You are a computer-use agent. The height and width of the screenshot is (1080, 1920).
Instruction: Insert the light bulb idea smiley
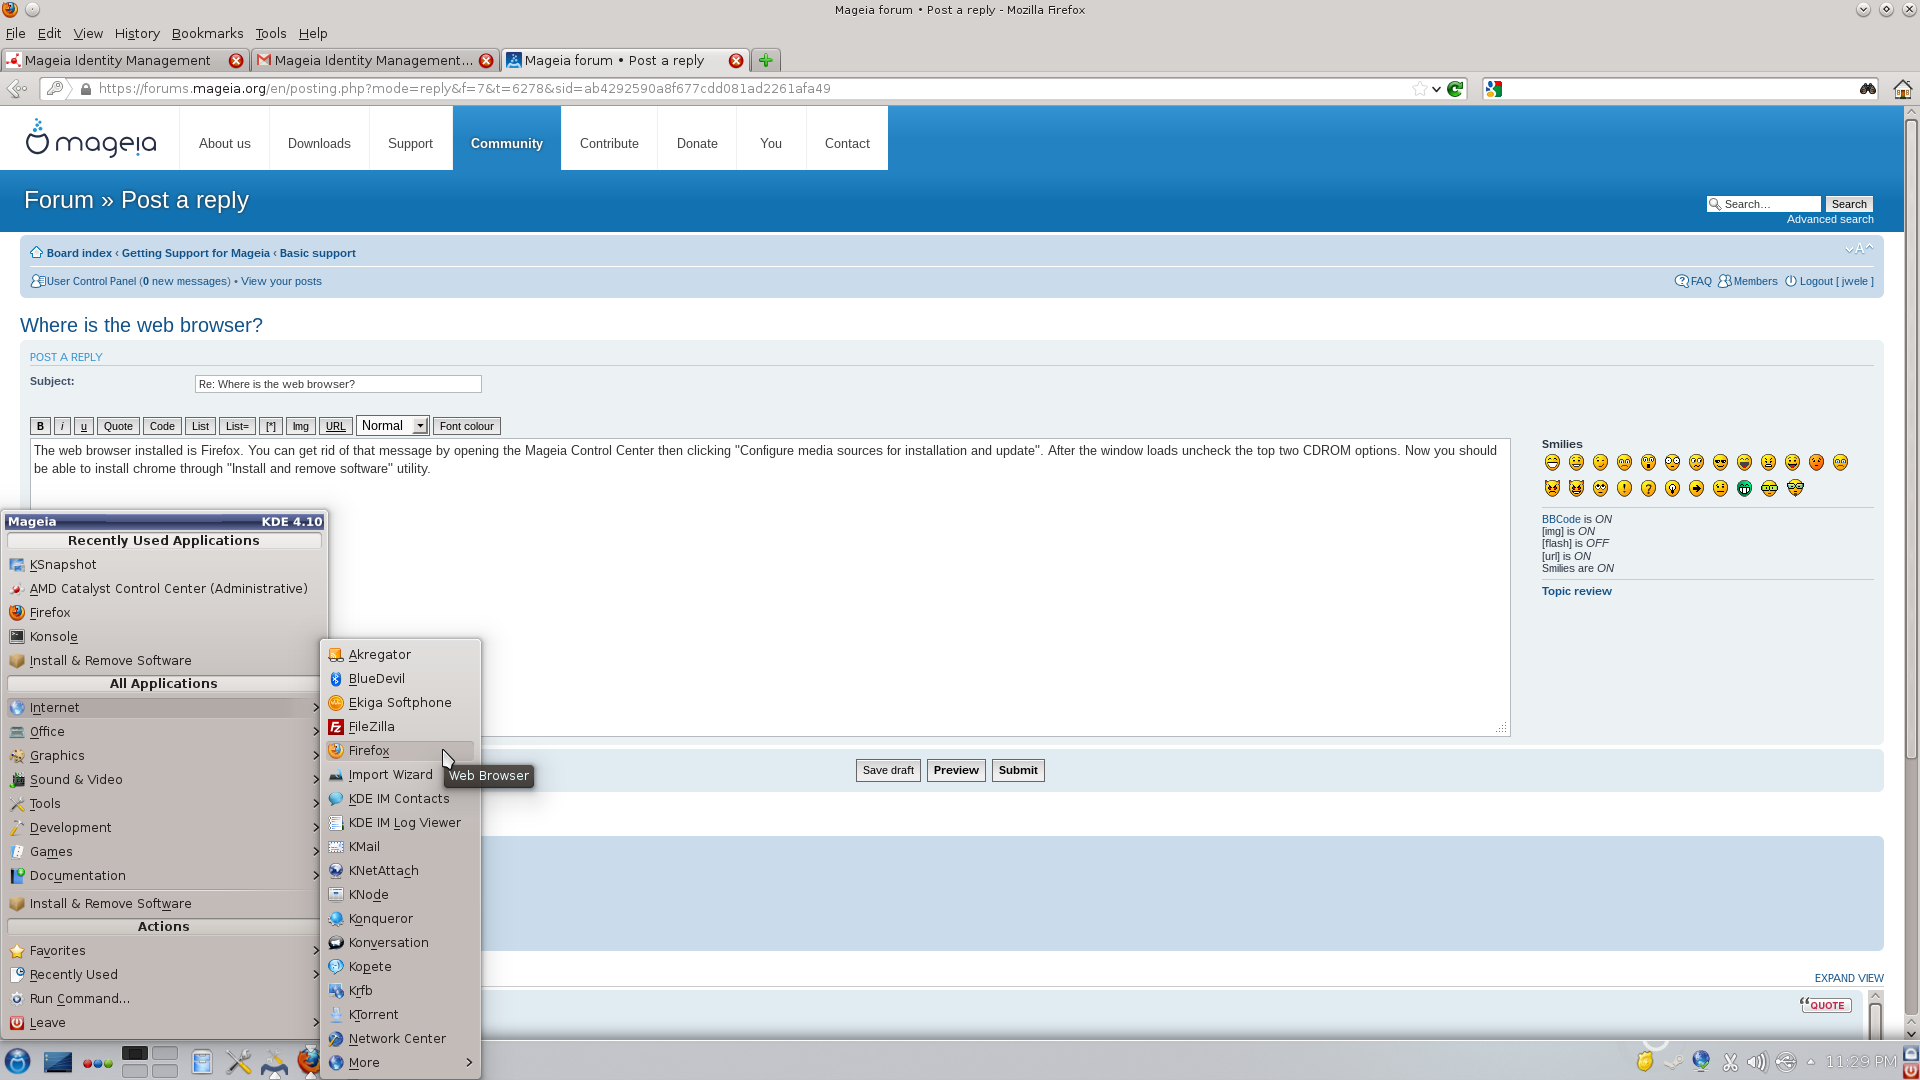[1672, 489]
